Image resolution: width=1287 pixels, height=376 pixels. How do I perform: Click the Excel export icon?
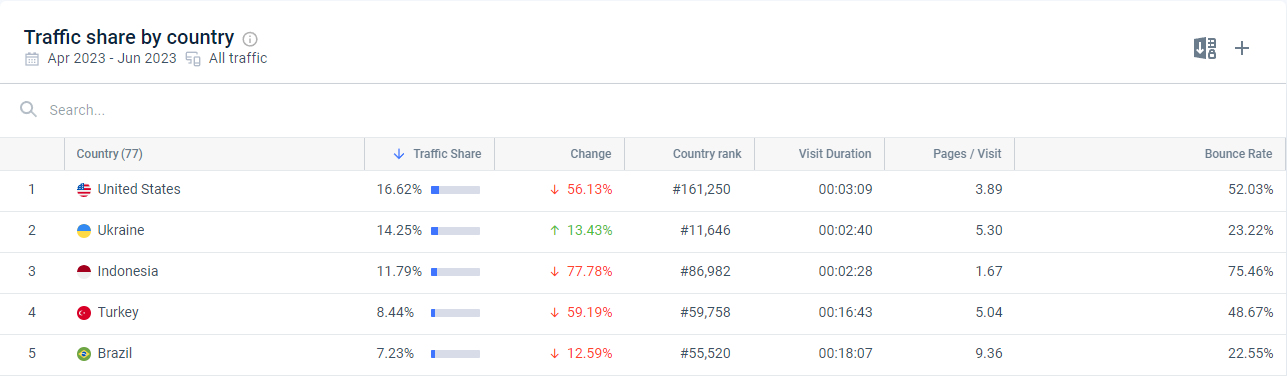[1205, 48]
